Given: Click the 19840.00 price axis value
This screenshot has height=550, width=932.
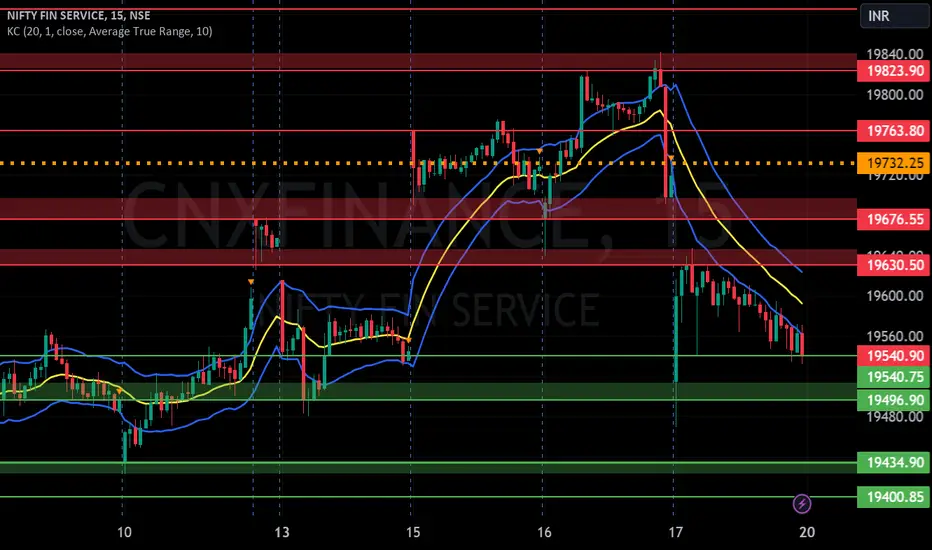Looking at the screenshot, I should click(x=894, y=54).
